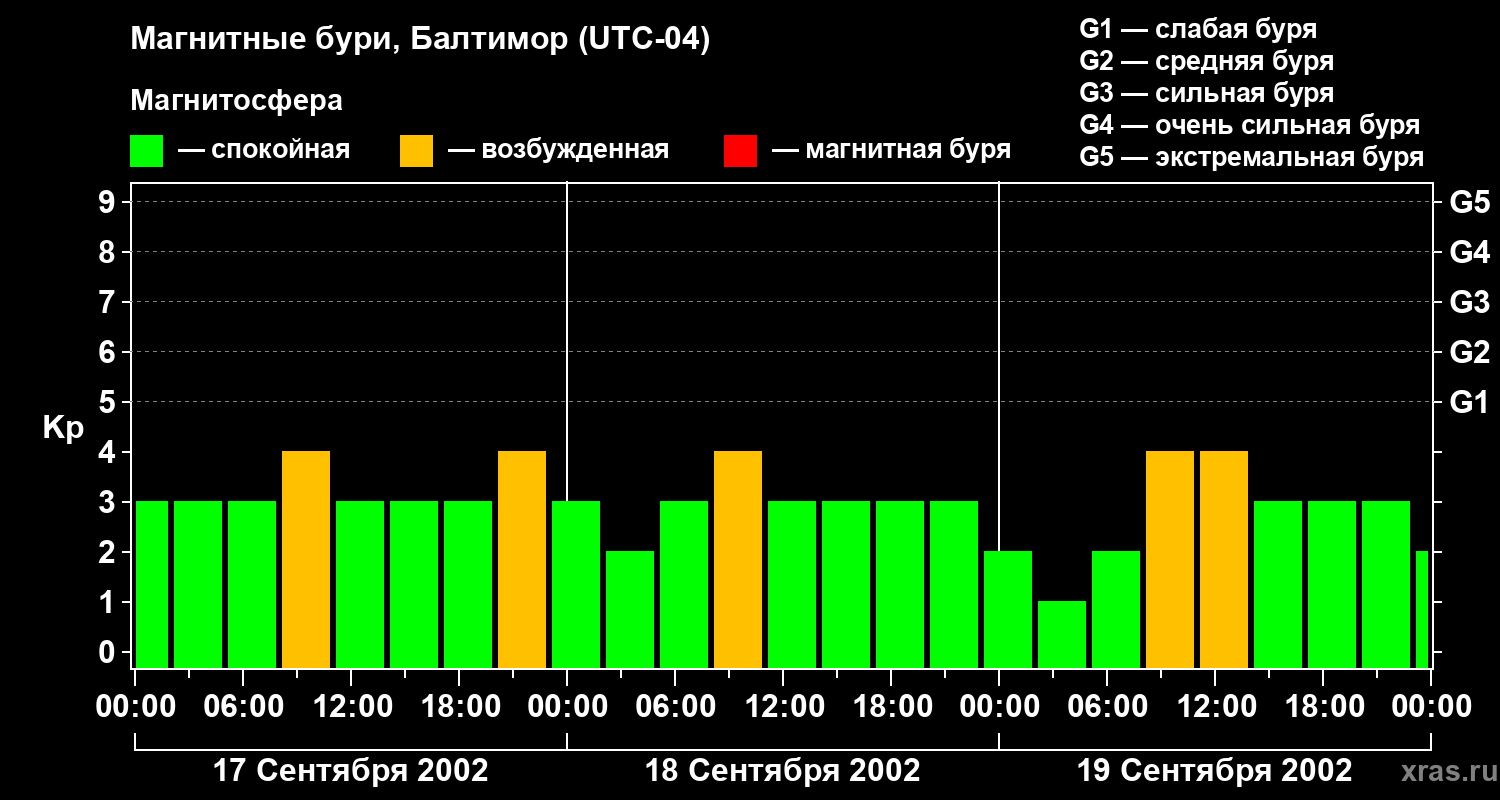Viewport: 1500px width, 800px height.
Task: Click the orange 'возбужденная' legend swatch
Action: (416, 151)
